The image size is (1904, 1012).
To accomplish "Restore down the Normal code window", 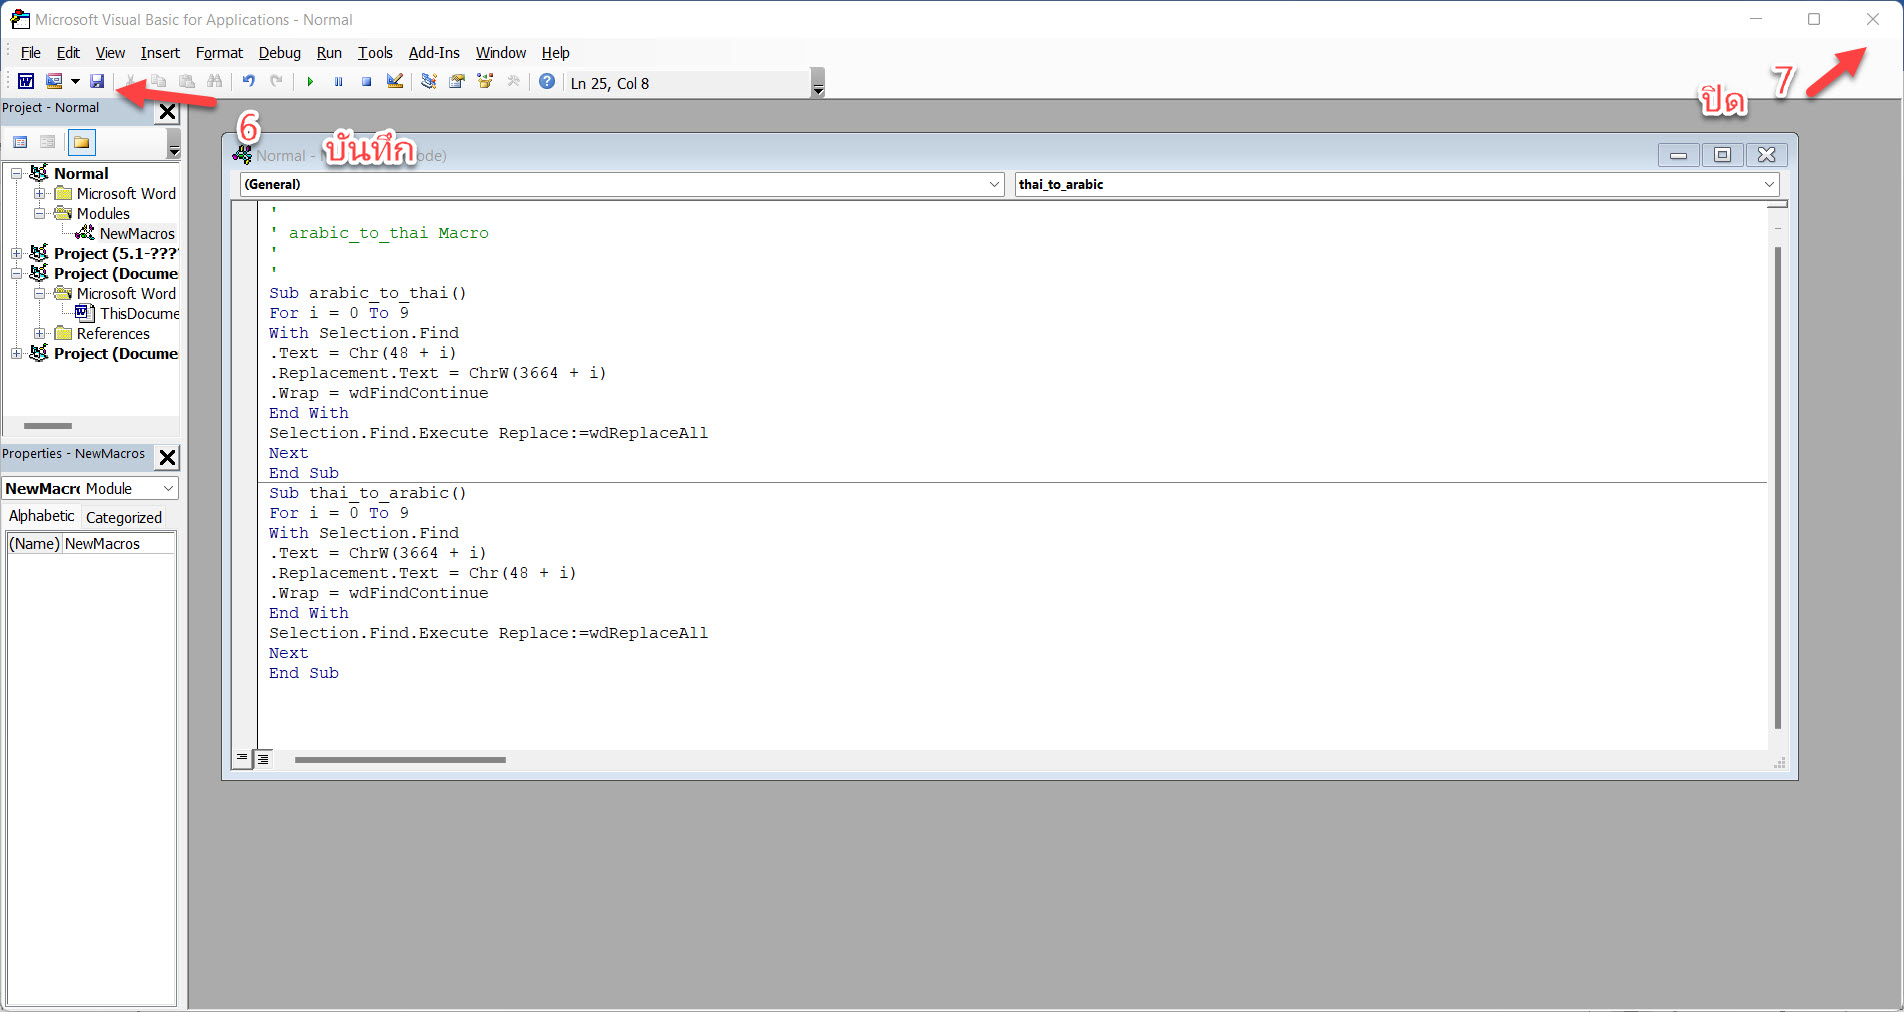I will pos(1722,155).
